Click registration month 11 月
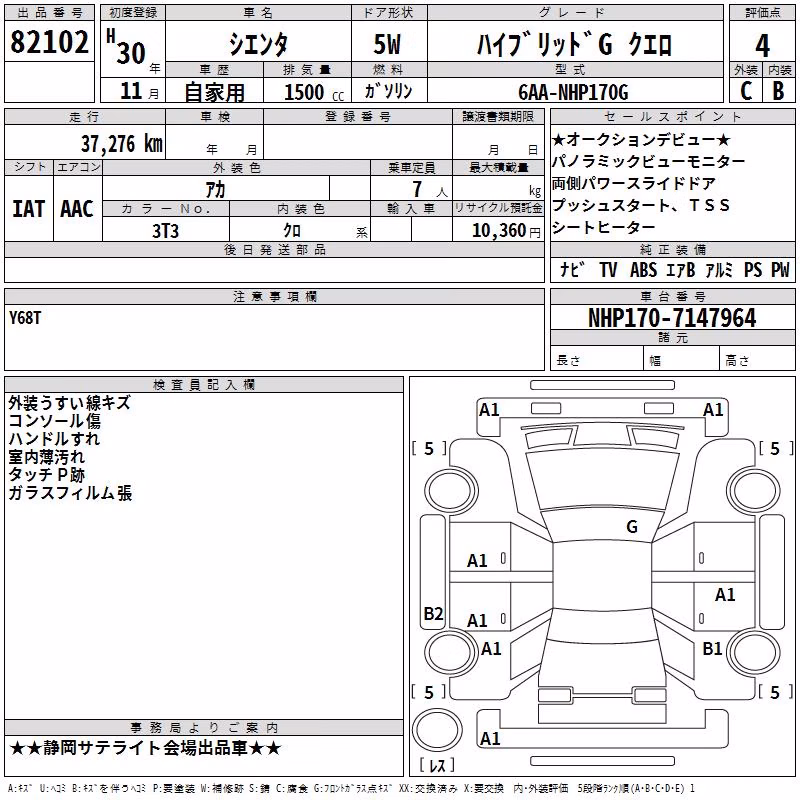The width and height of the screenshot is (800, 800). (x=139, y=91)
